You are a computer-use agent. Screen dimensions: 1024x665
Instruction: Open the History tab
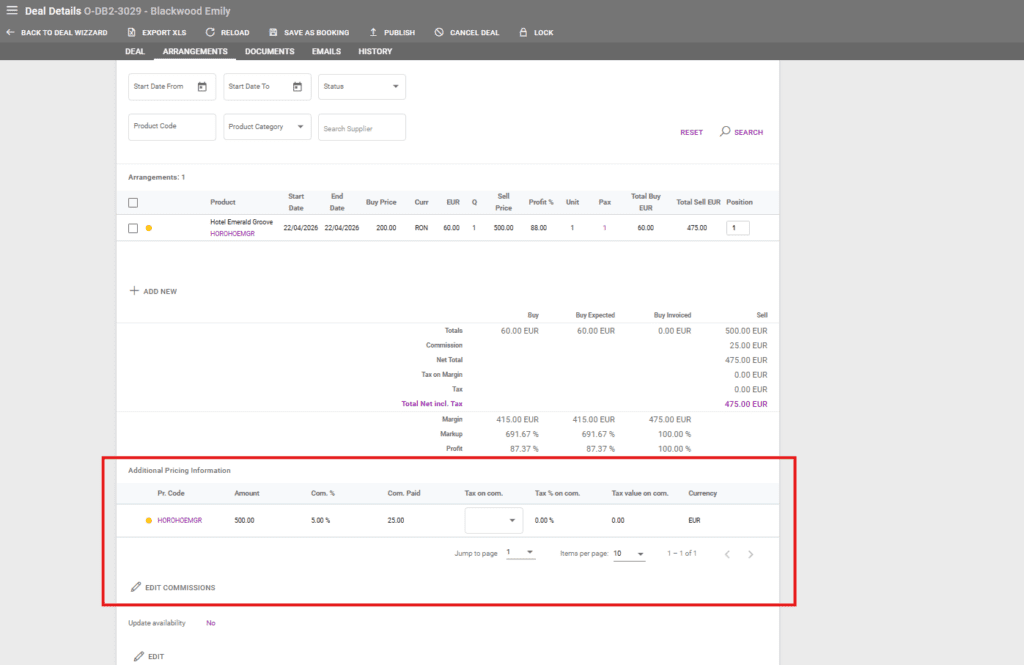pyautogui.click(x=375, y=51)
